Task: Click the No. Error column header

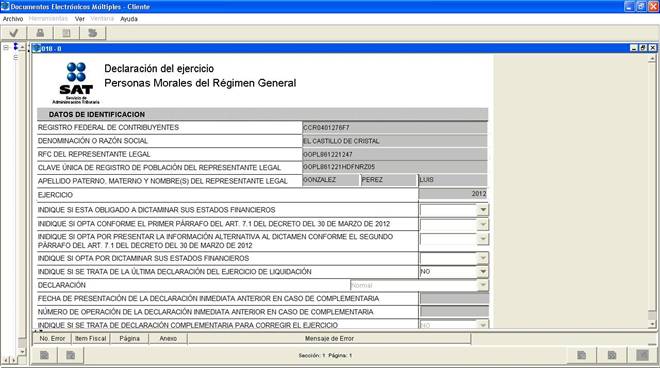Action: click(x=52, y=339)
